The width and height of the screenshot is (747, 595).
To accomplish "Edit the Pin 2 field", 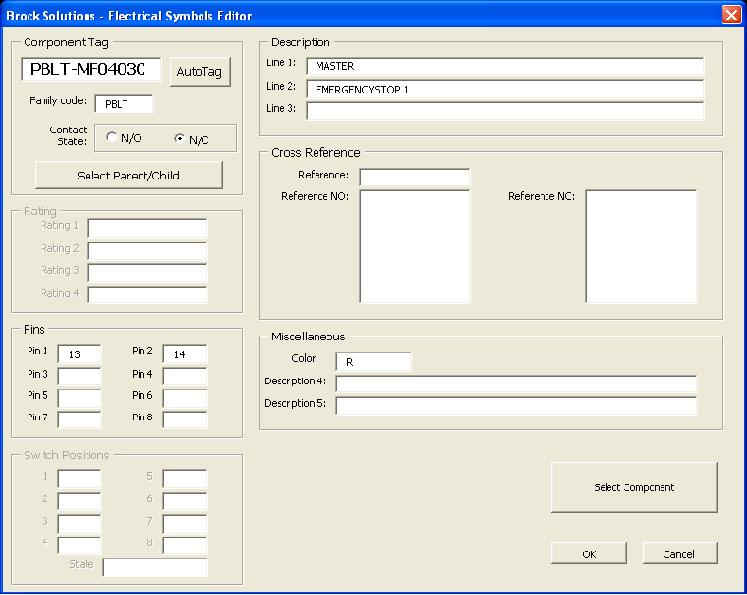I will (x=185, y=354).
